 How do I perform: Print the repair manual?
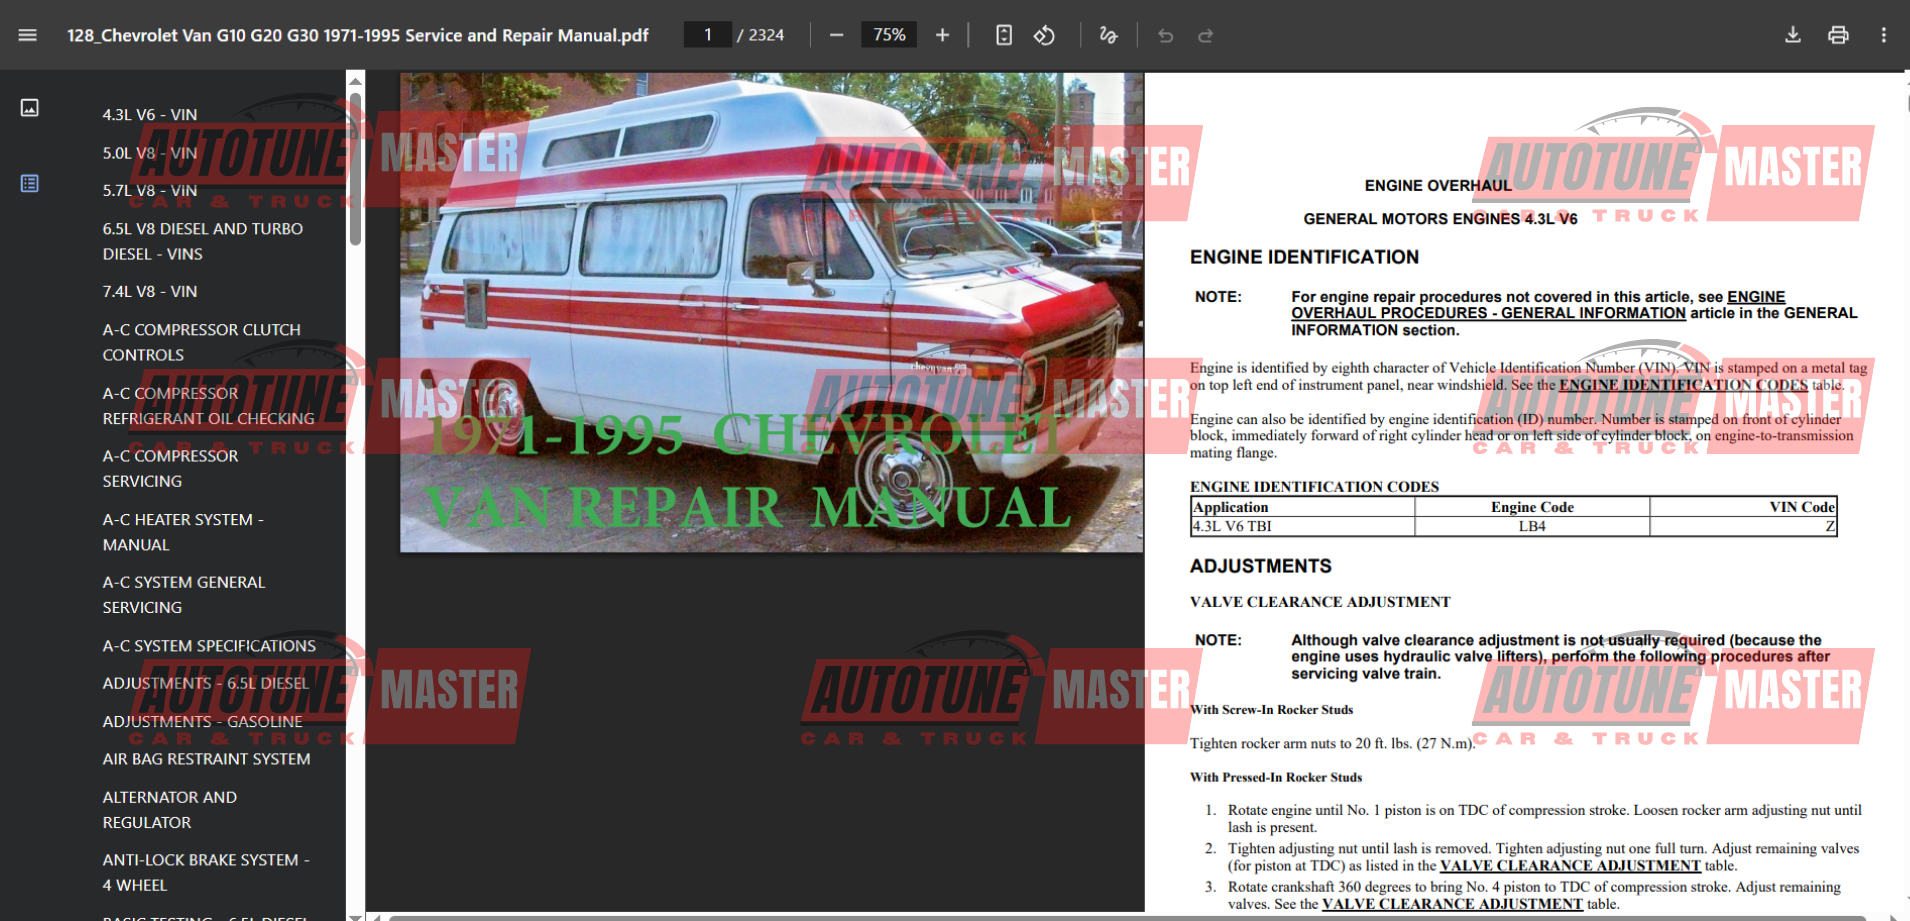point(1838,35)
